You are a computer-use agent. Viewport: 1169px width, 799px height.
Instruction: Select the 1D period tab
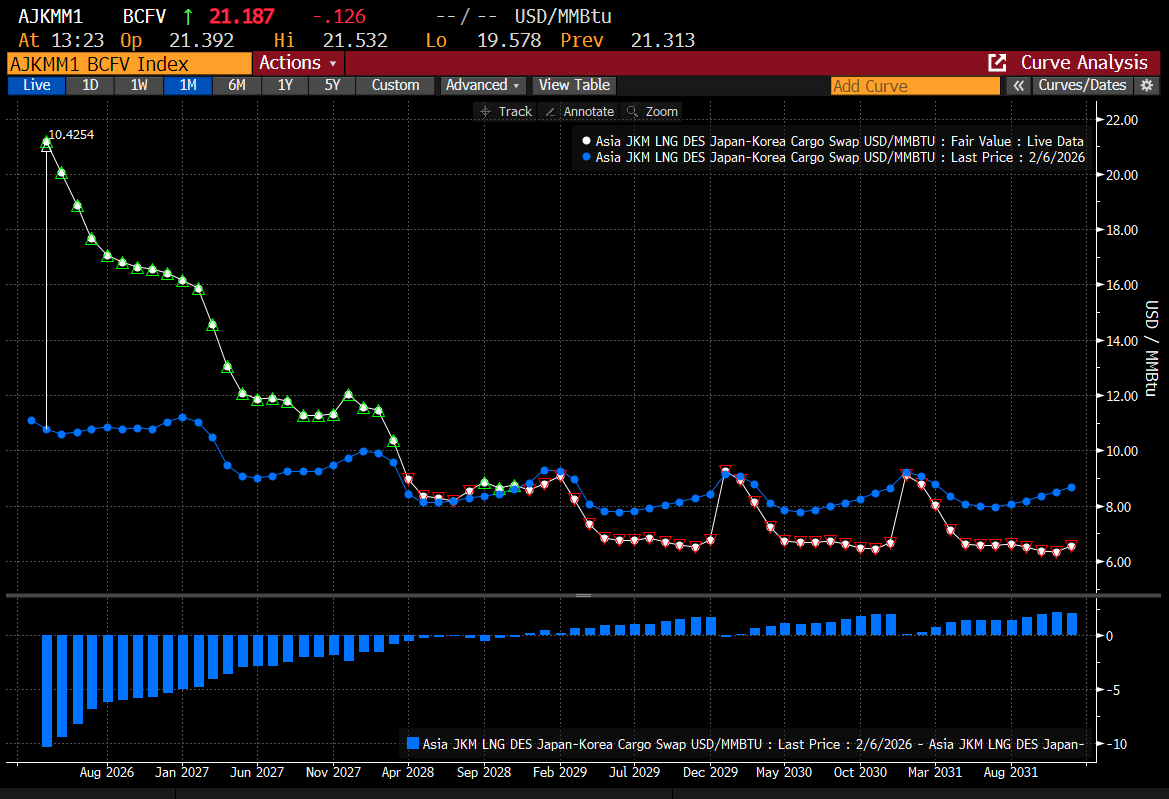tap(90, 85)
